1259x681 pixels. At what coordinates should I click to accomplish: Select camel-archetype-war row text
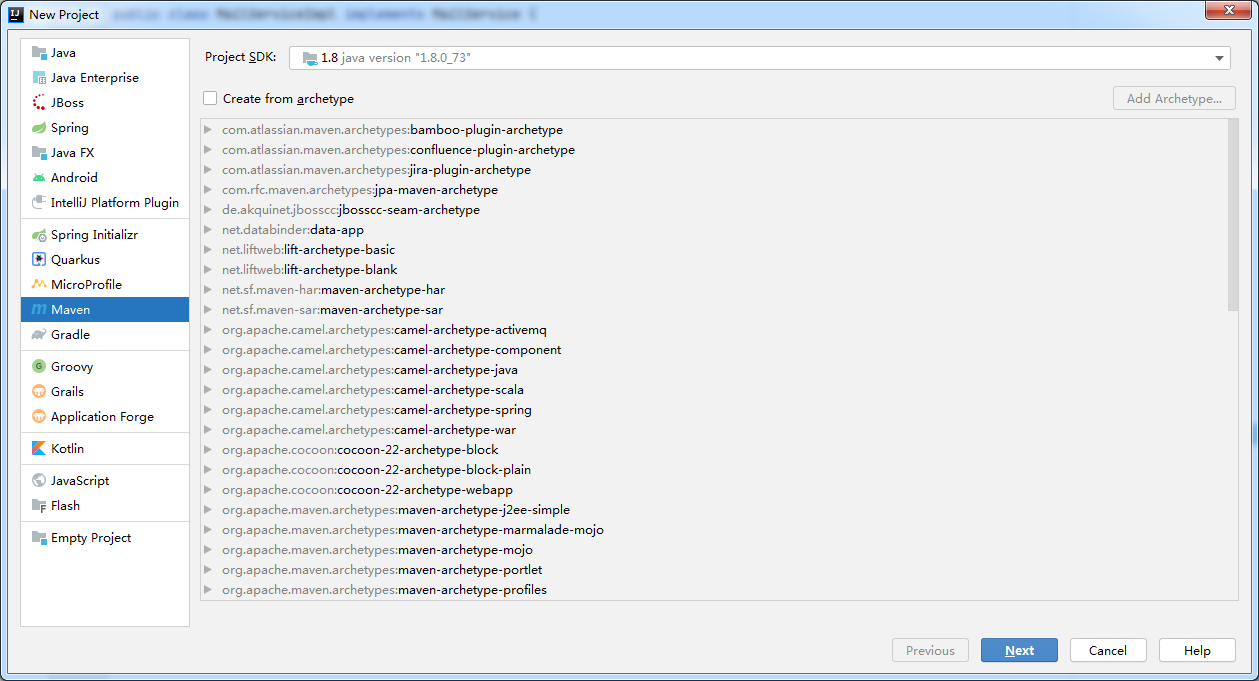click(x=369, y=430)
